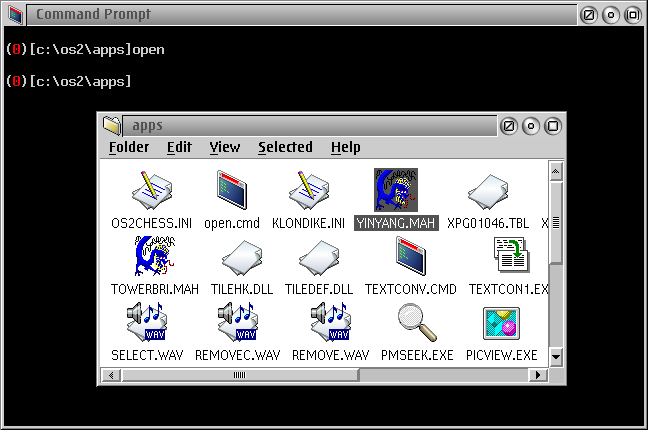Viewport: 648px width, 430px height.
Task: Click the TOWERBRI.MAH dragon icon
Action: click(x=155, y=256)
